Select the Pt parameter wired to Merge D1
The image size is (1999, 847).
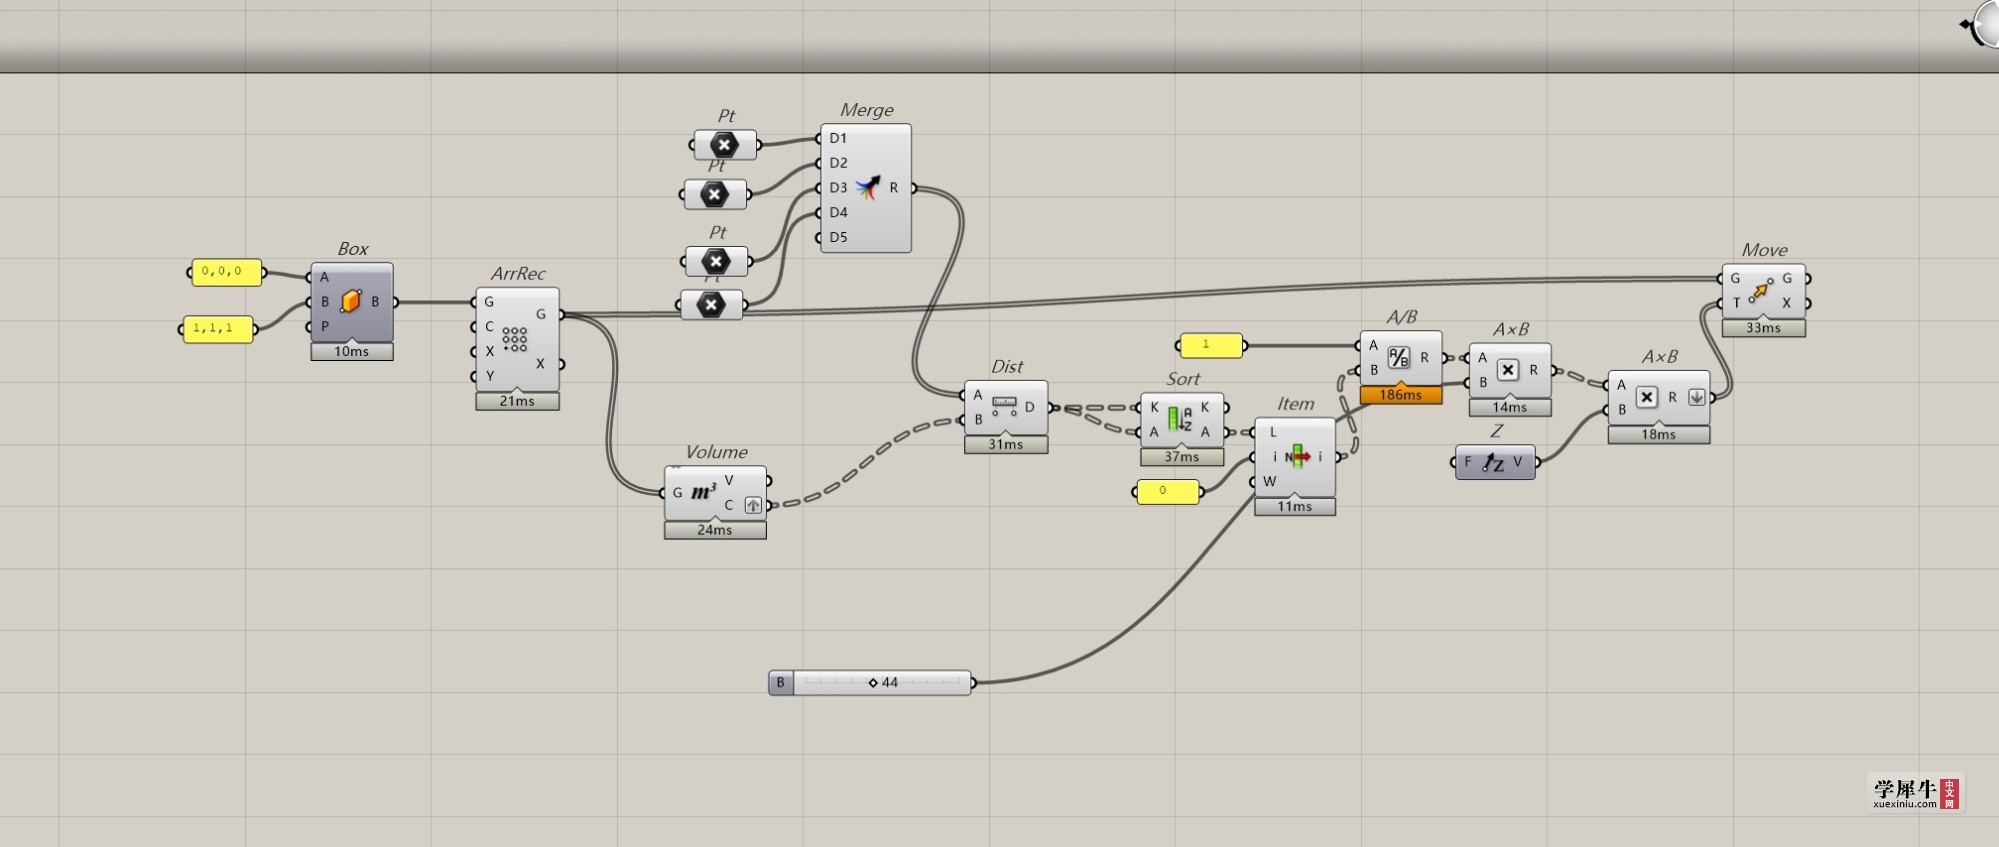[725, 145]
